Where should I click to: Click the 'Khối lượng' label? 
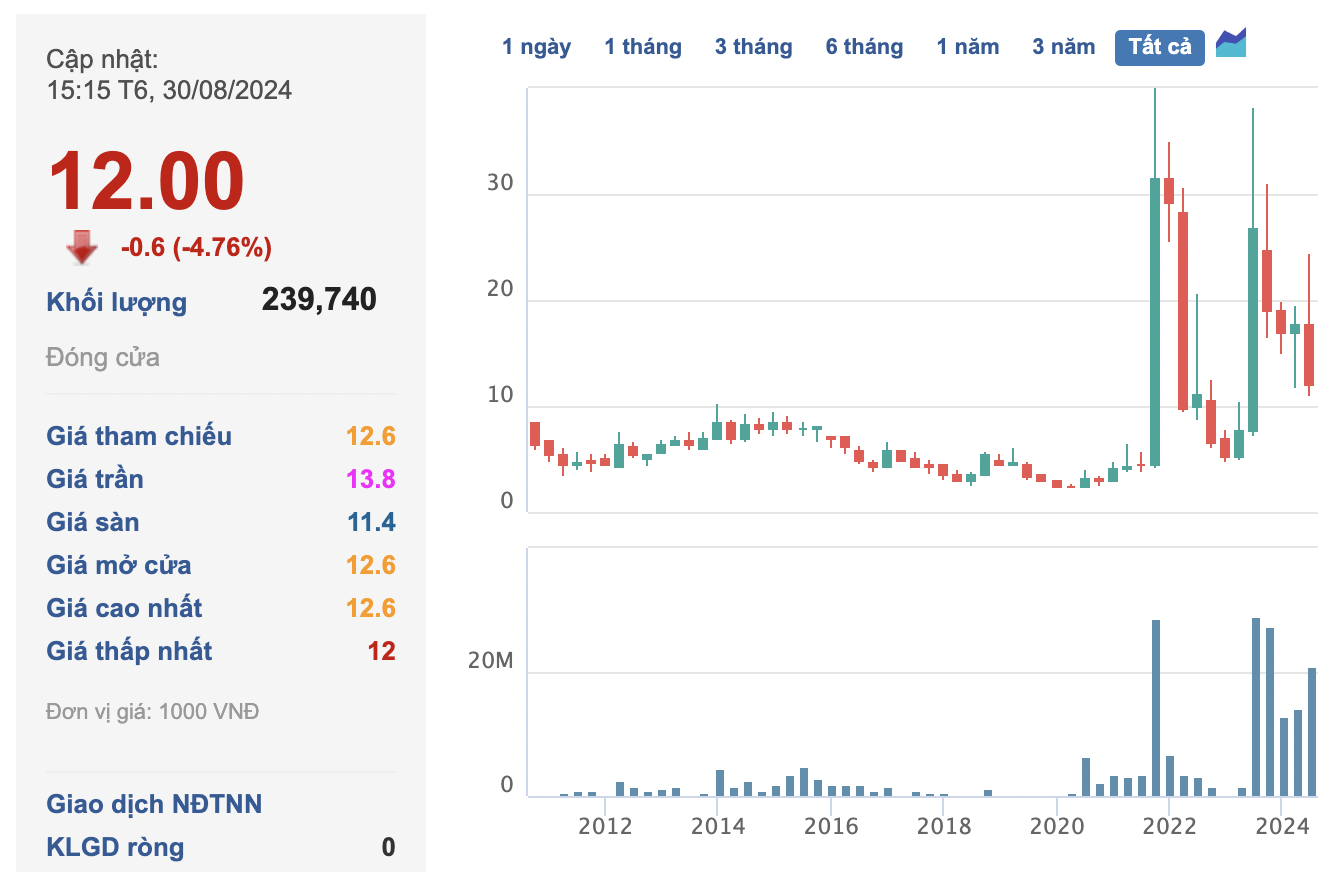(x=117, y=302)
